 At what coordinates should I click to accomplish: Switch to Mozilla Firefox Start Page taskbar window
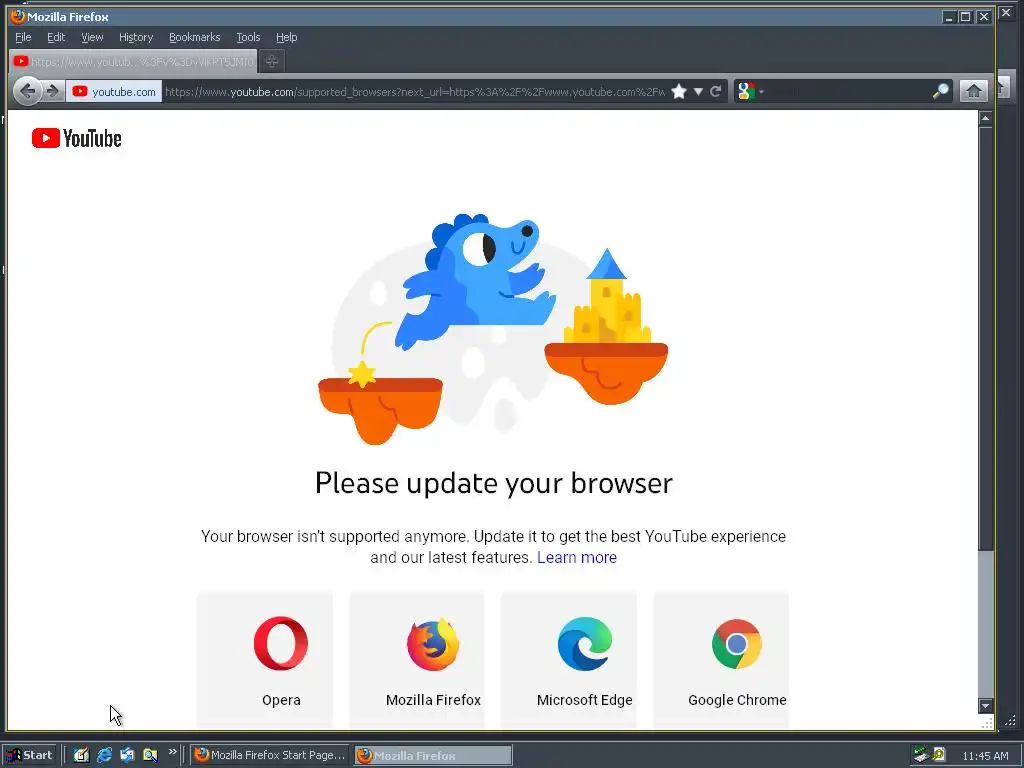tap(270, 755)
